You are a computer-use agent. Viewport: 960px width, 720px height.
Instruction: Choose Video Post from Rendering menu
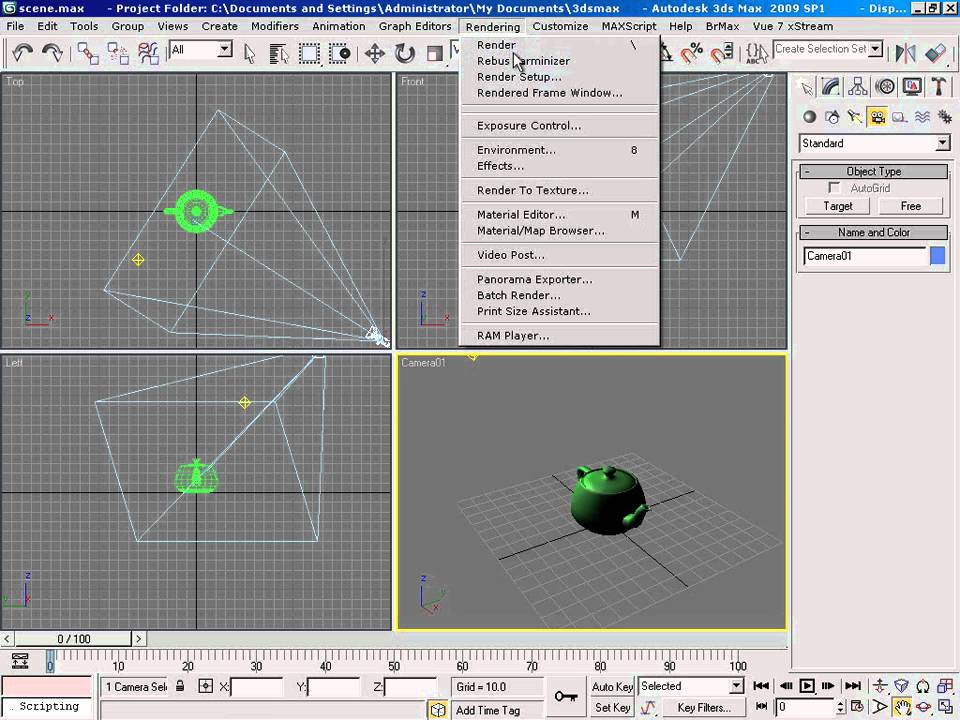pyautogui.click(x=559, y=255)
